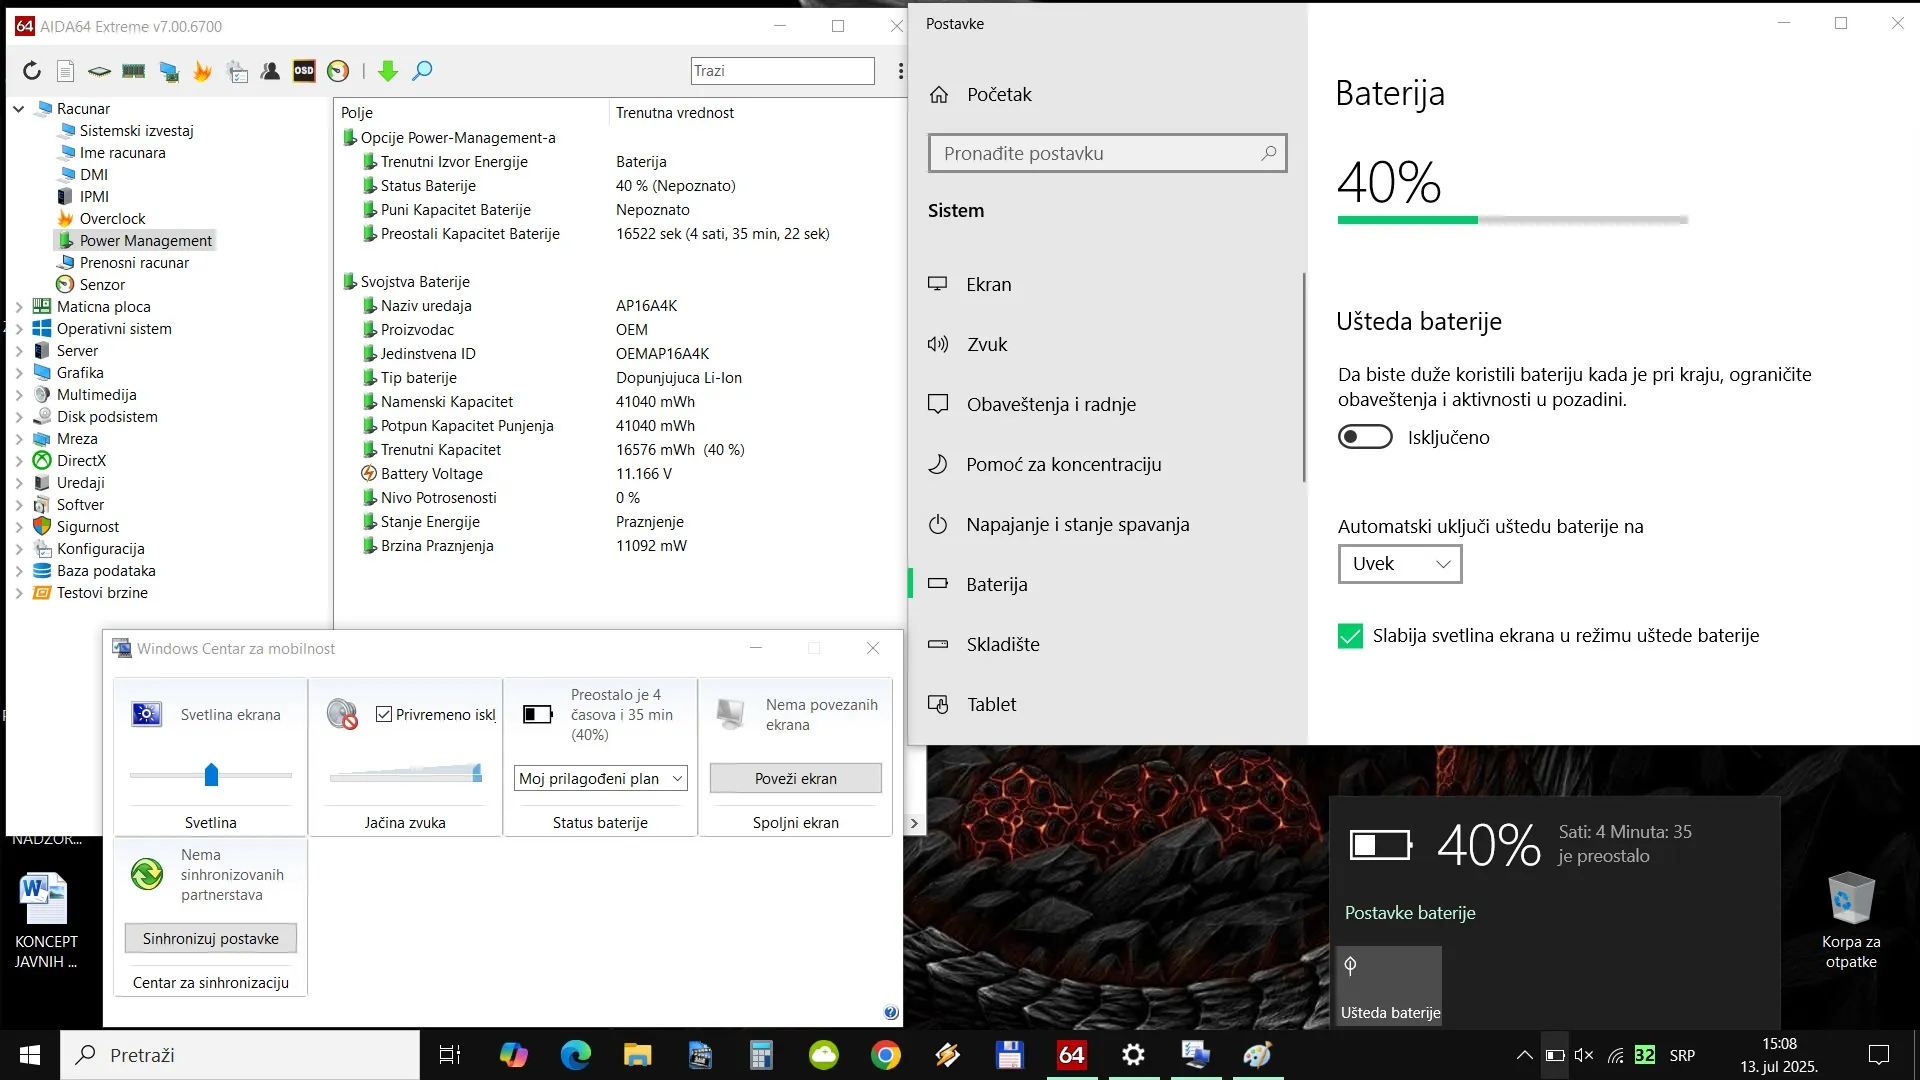
Task: Click the Svetlina ekrana brightness slider
Action: [211, 774]
